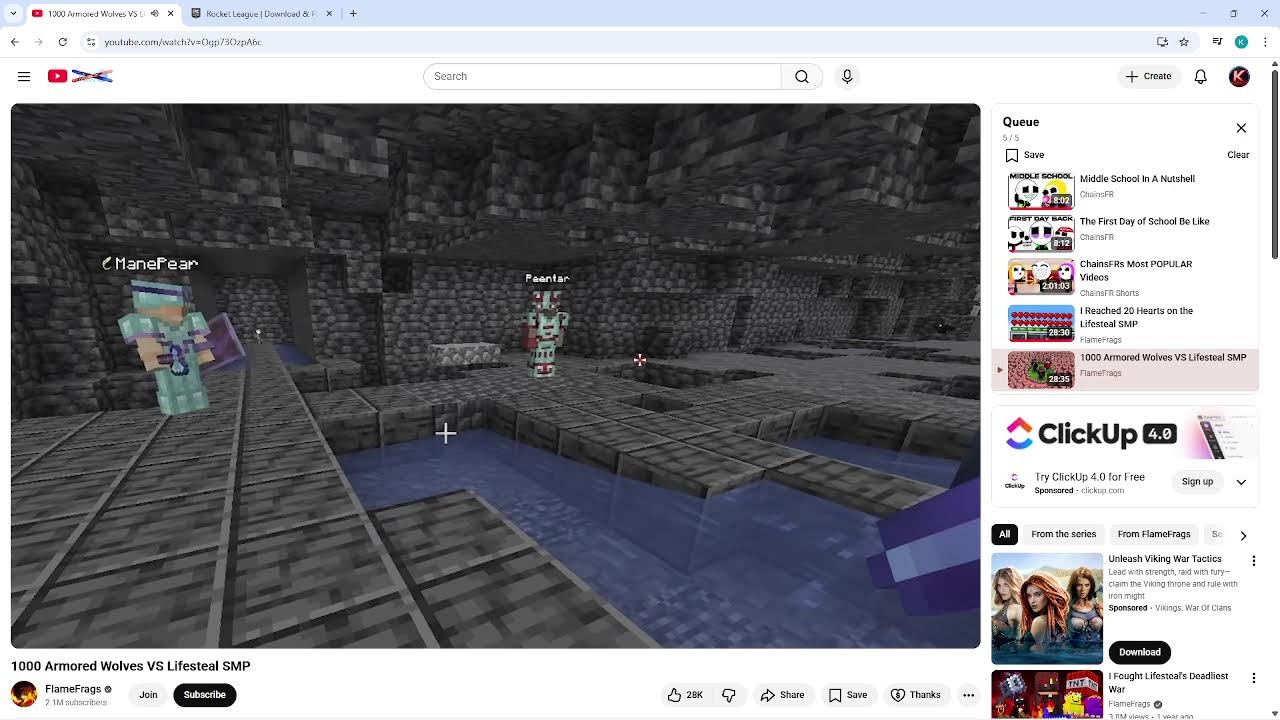Like the video with 28K likes

click(685, 695)
